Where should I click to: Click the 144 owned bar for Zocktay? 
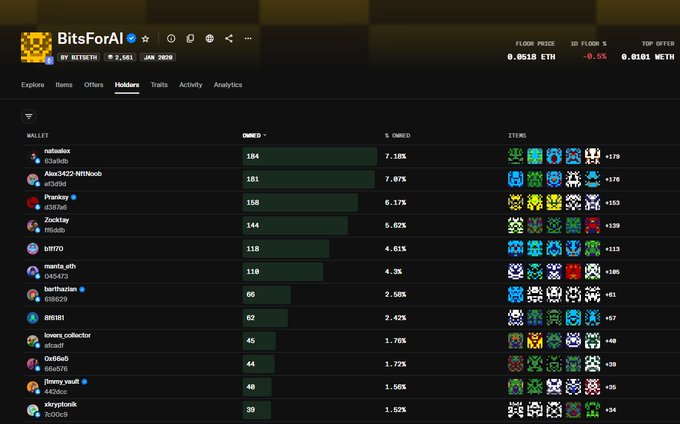click(295, 225)
